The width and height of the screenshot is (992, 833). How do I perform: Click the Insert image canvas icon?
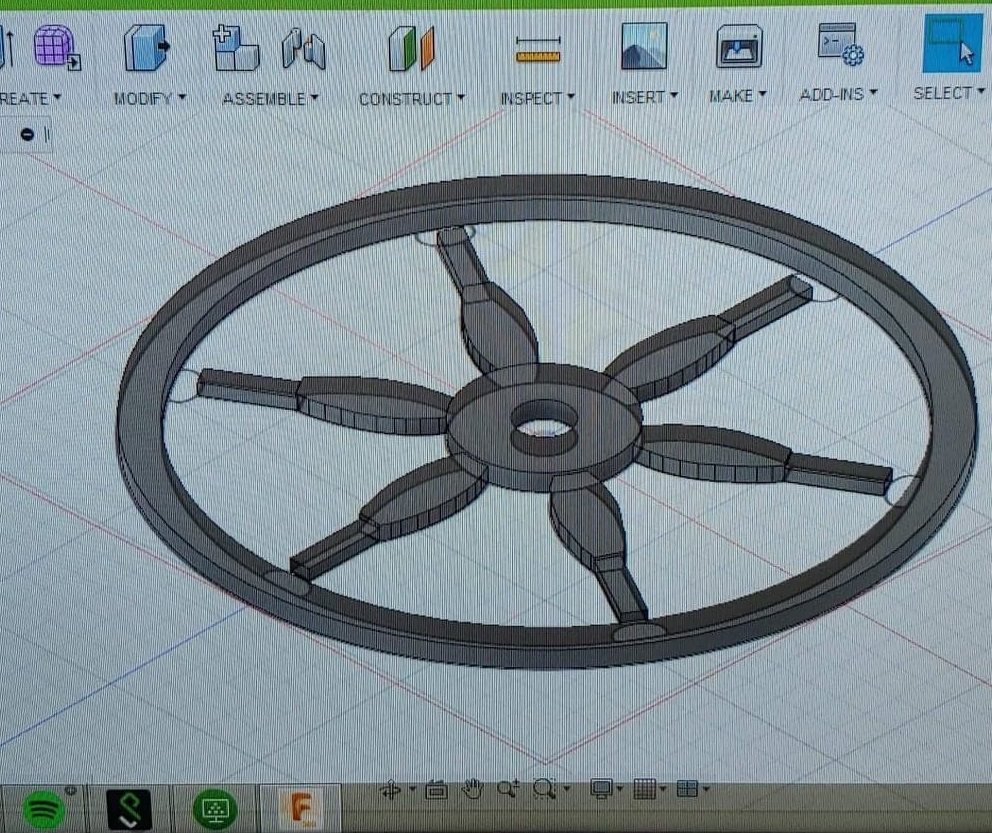click(x=643, y=46)
